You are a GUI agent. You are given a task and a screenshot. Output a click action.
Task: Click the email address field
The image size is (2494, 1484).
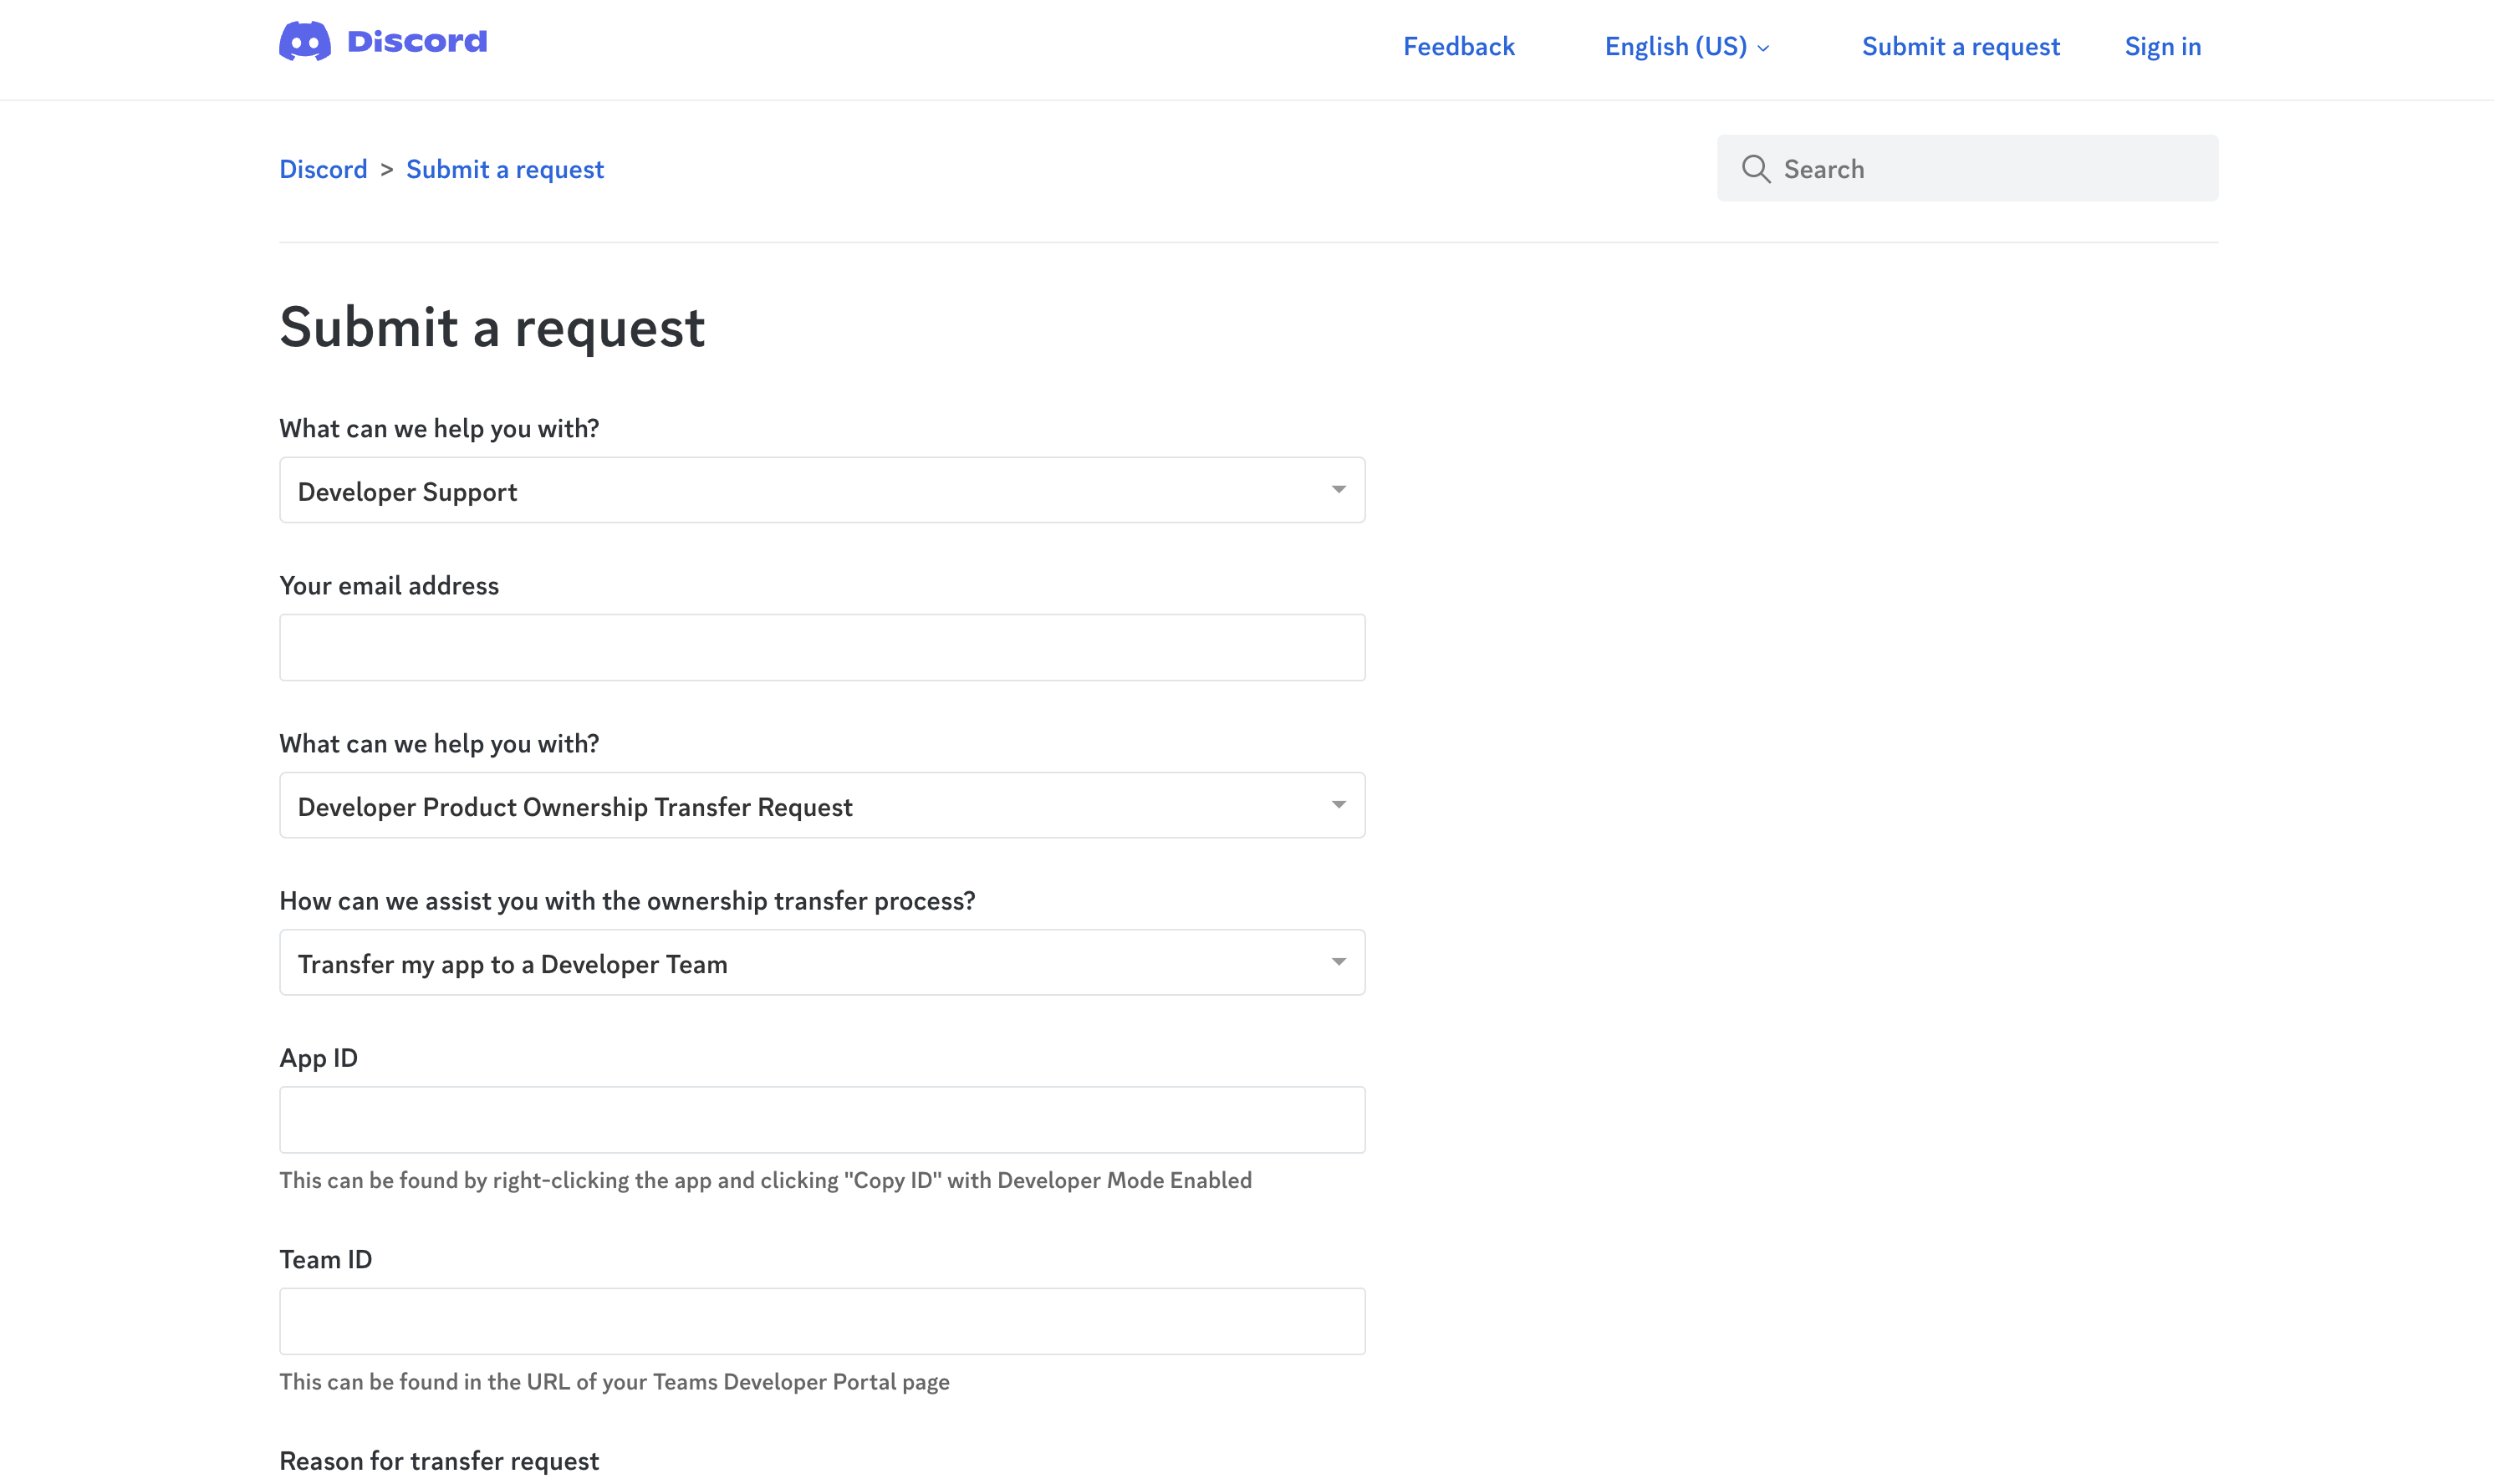[x=822, y=647]
